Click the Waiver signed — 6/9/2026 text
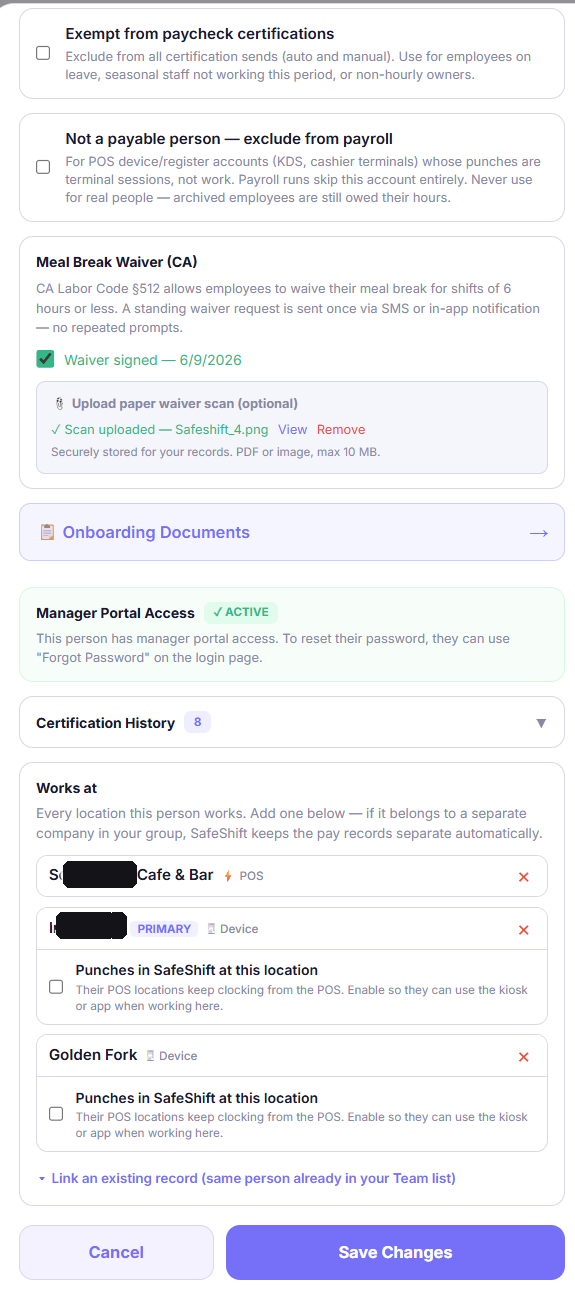The image size is (575, 1300). tap(152, 360)
